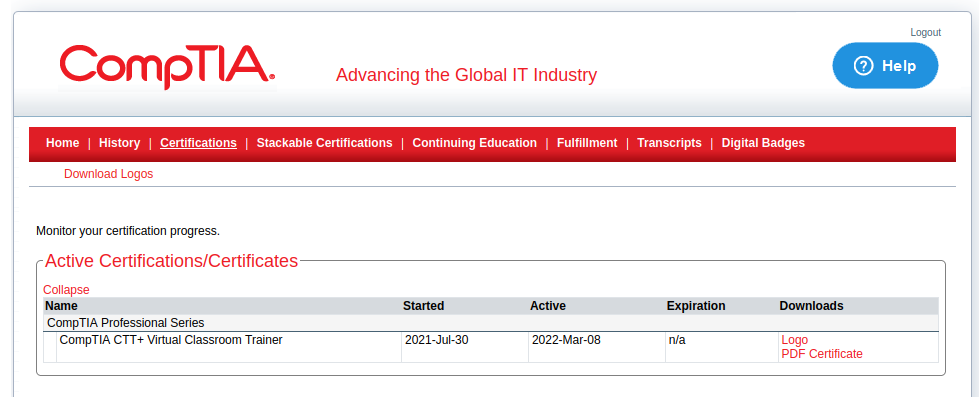Download the PDF Certificate
This screenshot has height=397, width=979.
tap(822, 354)
